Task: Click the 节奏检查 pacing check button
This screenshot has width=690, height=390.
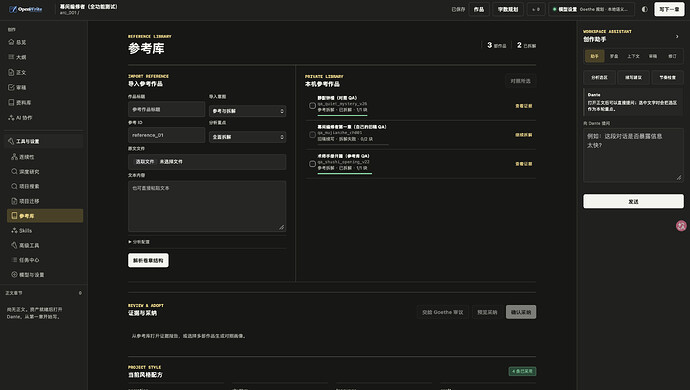Action: [668, 77]
